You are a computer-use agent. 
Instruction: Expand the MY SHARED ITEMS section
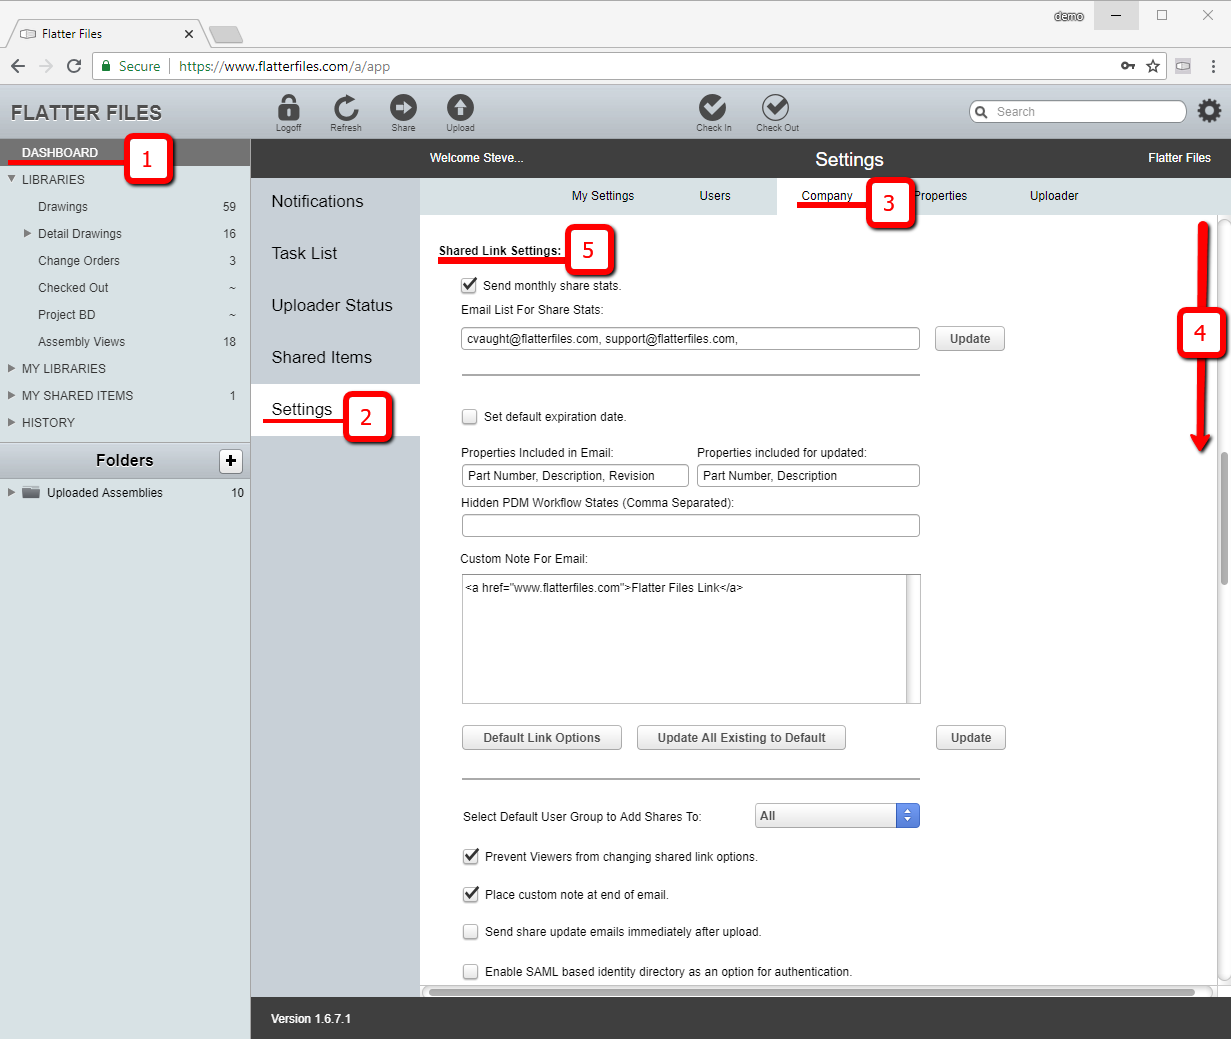click(x=12, y=395)
